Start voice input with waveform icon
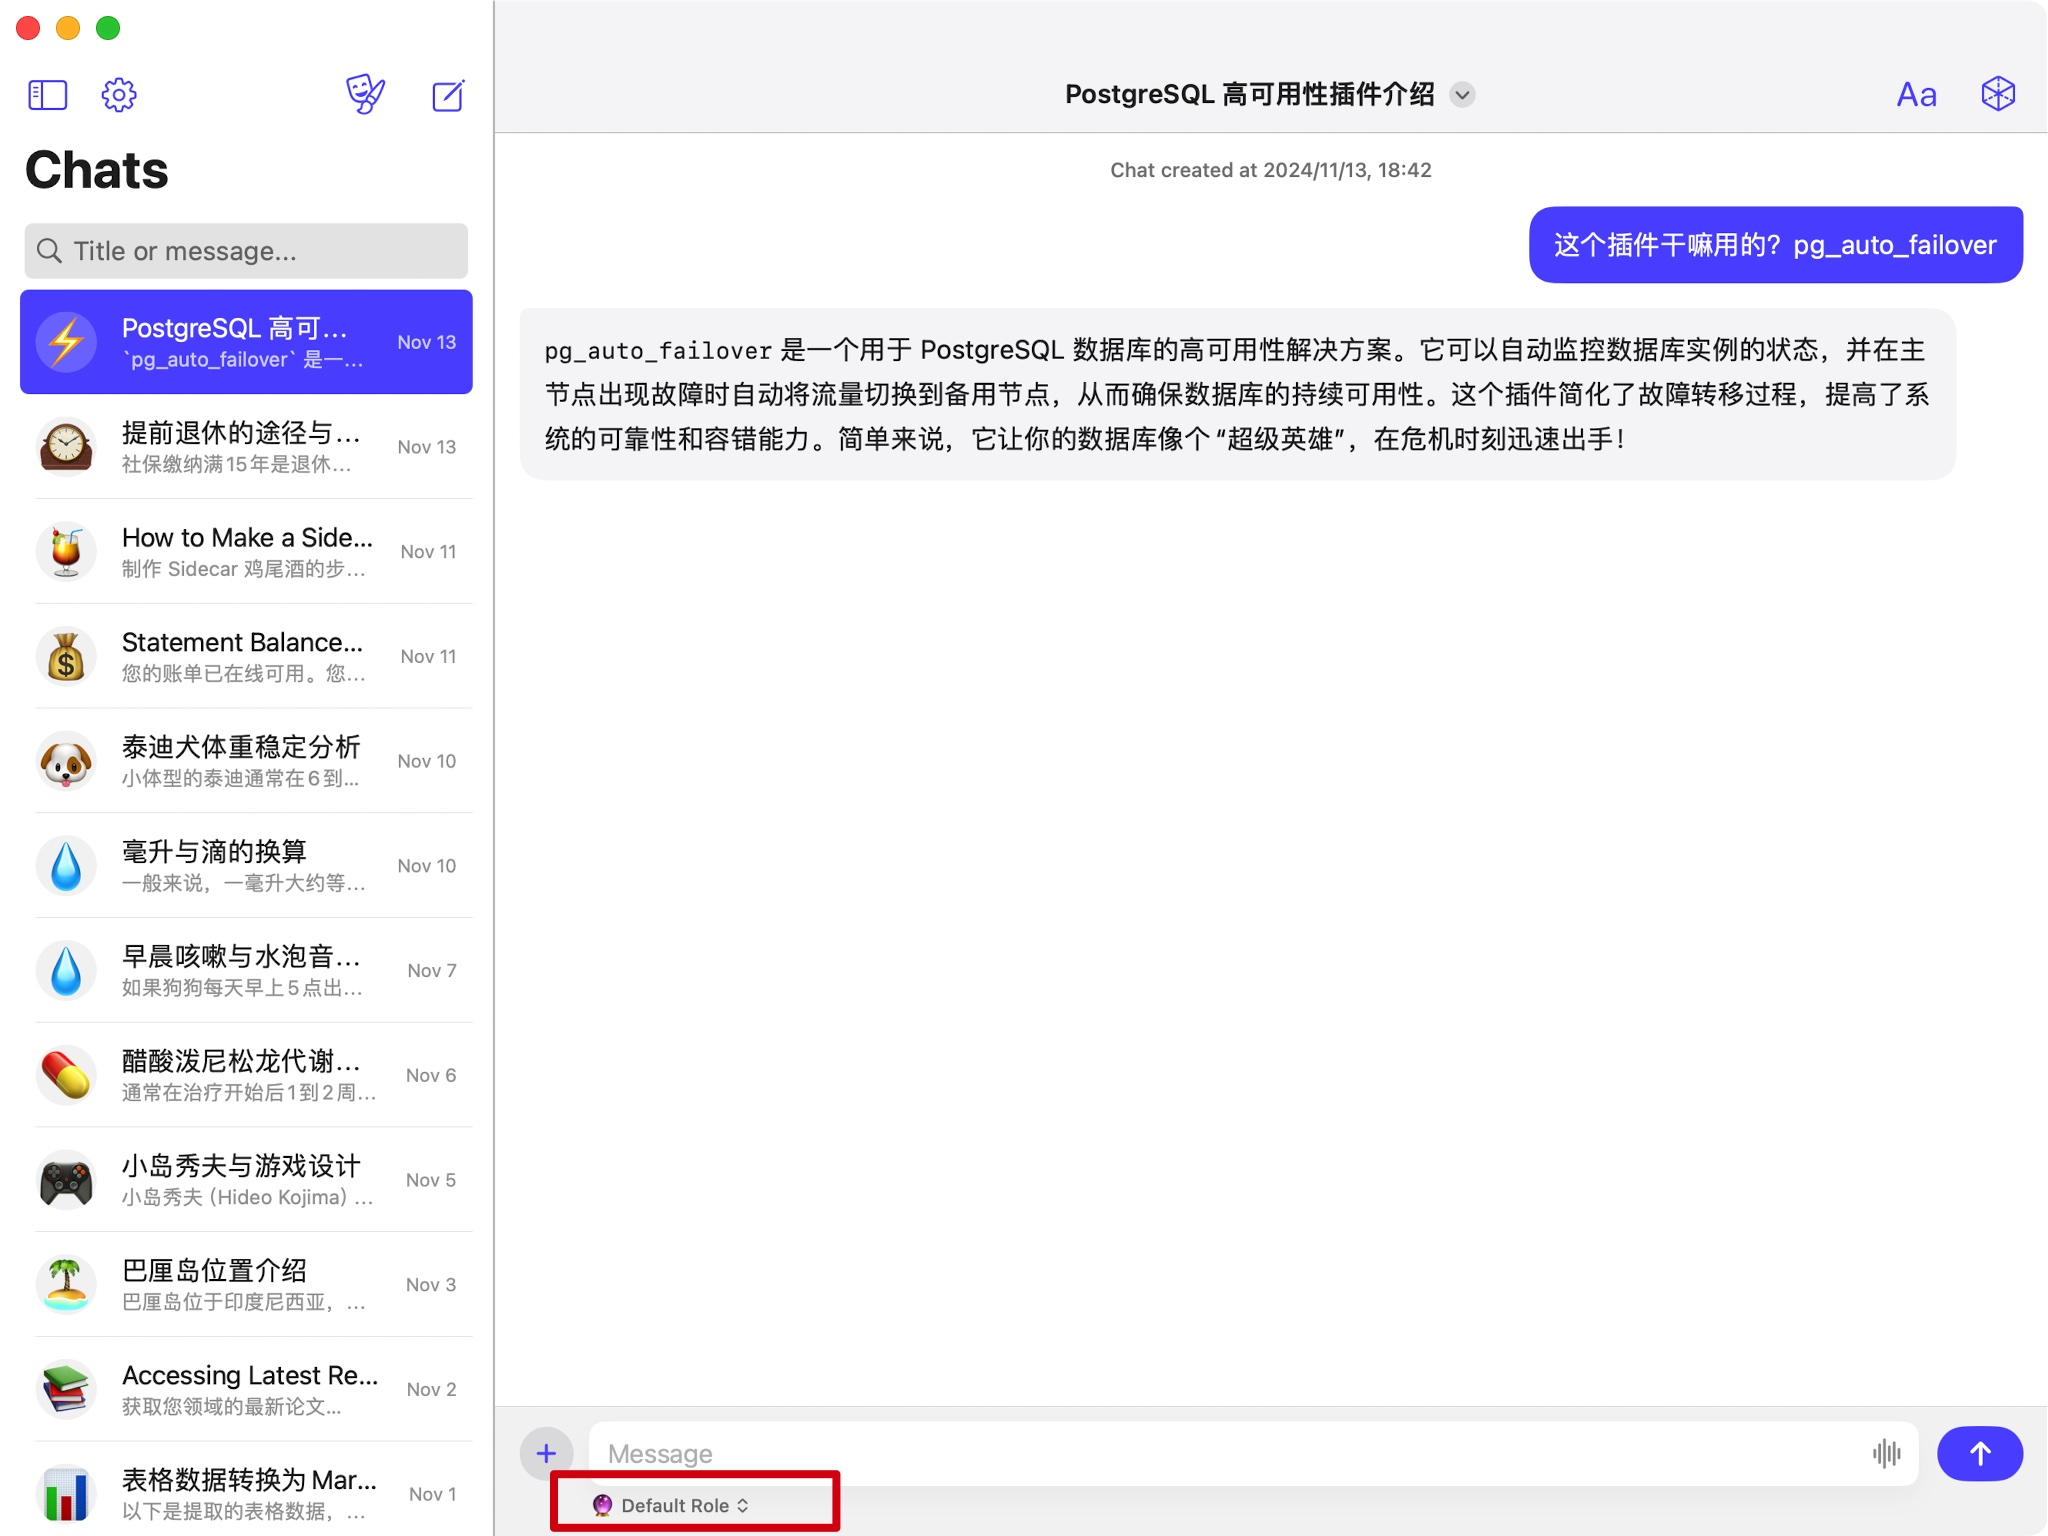 click(1886, 1453)
